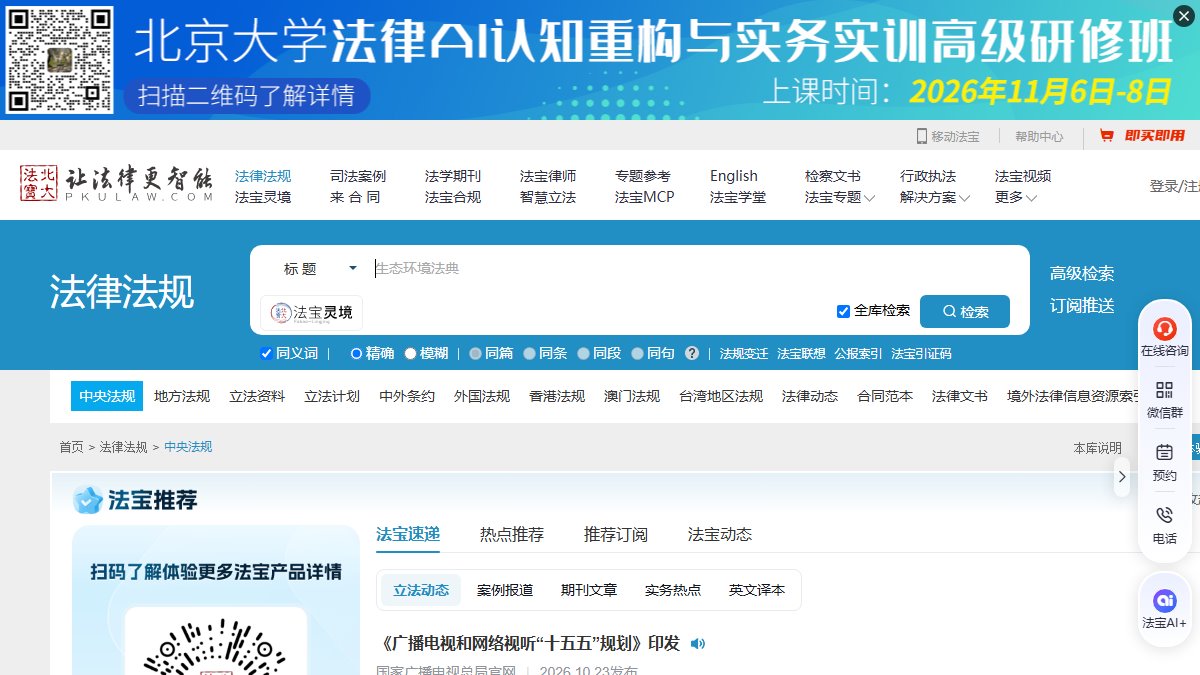1200x675 pixels.
Task: Open the 法宝AI+ assistant icon
Action: click(1164, 600)
